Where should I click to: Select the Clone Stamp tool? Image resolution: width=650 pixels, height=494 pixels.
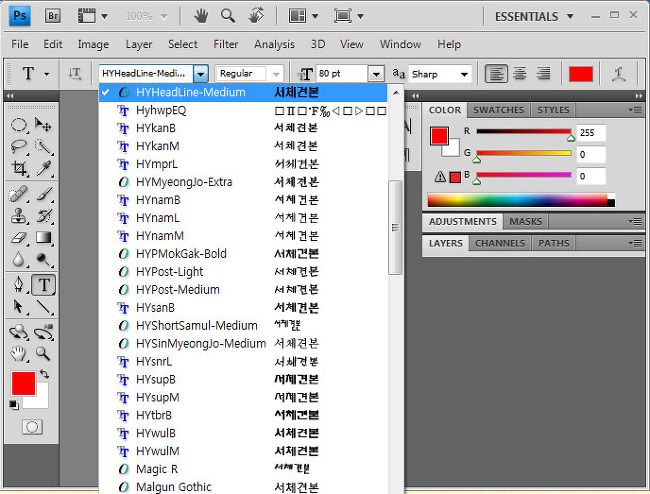19,216
